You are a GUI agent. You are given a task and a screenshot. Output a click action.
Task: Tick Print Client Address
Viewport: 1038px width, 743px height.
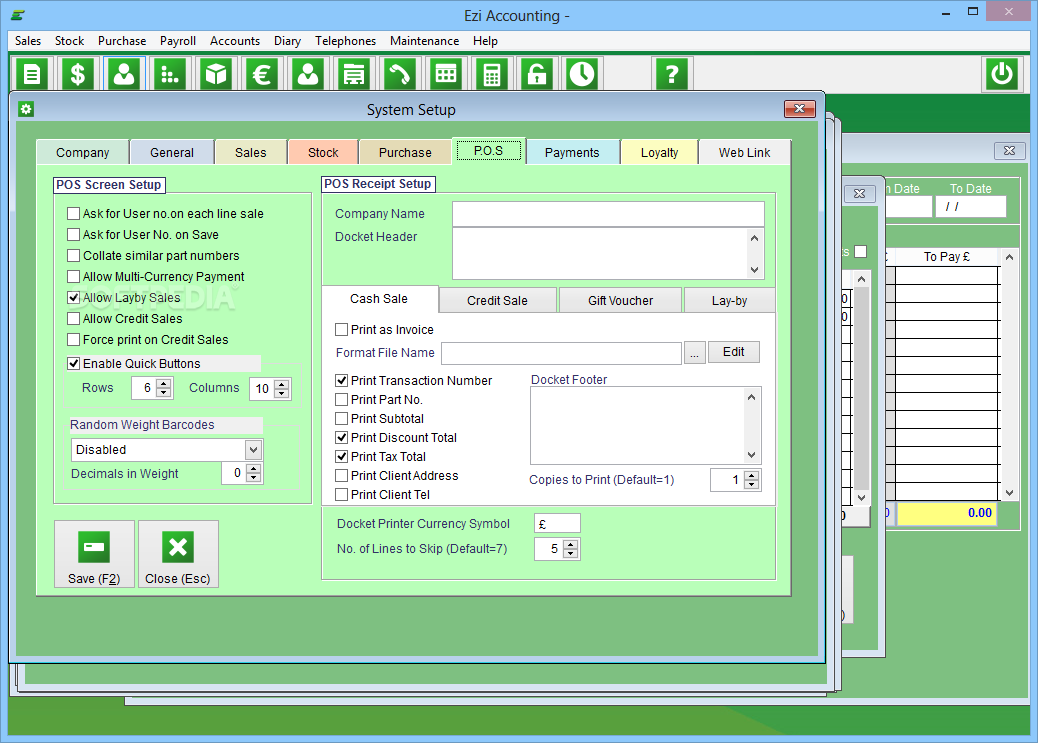342,476
